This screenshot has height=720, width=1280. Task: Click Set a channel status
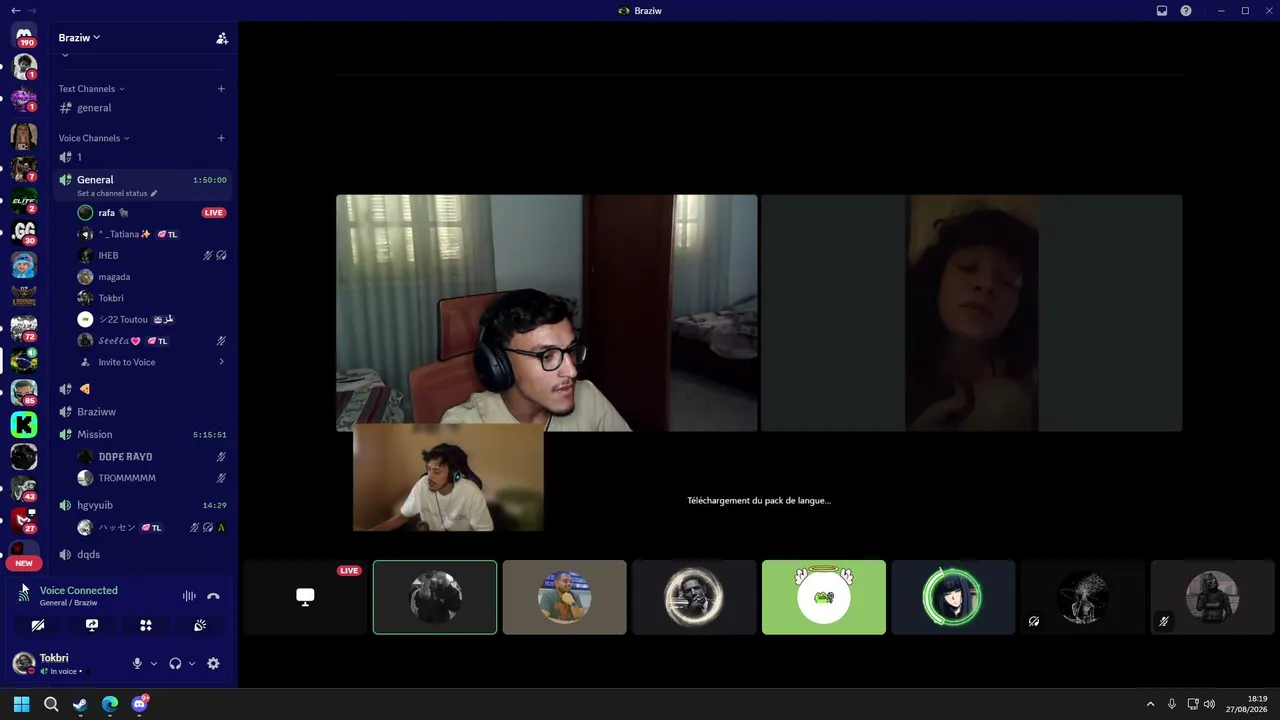pyautogui.click(x=112, y=193)
